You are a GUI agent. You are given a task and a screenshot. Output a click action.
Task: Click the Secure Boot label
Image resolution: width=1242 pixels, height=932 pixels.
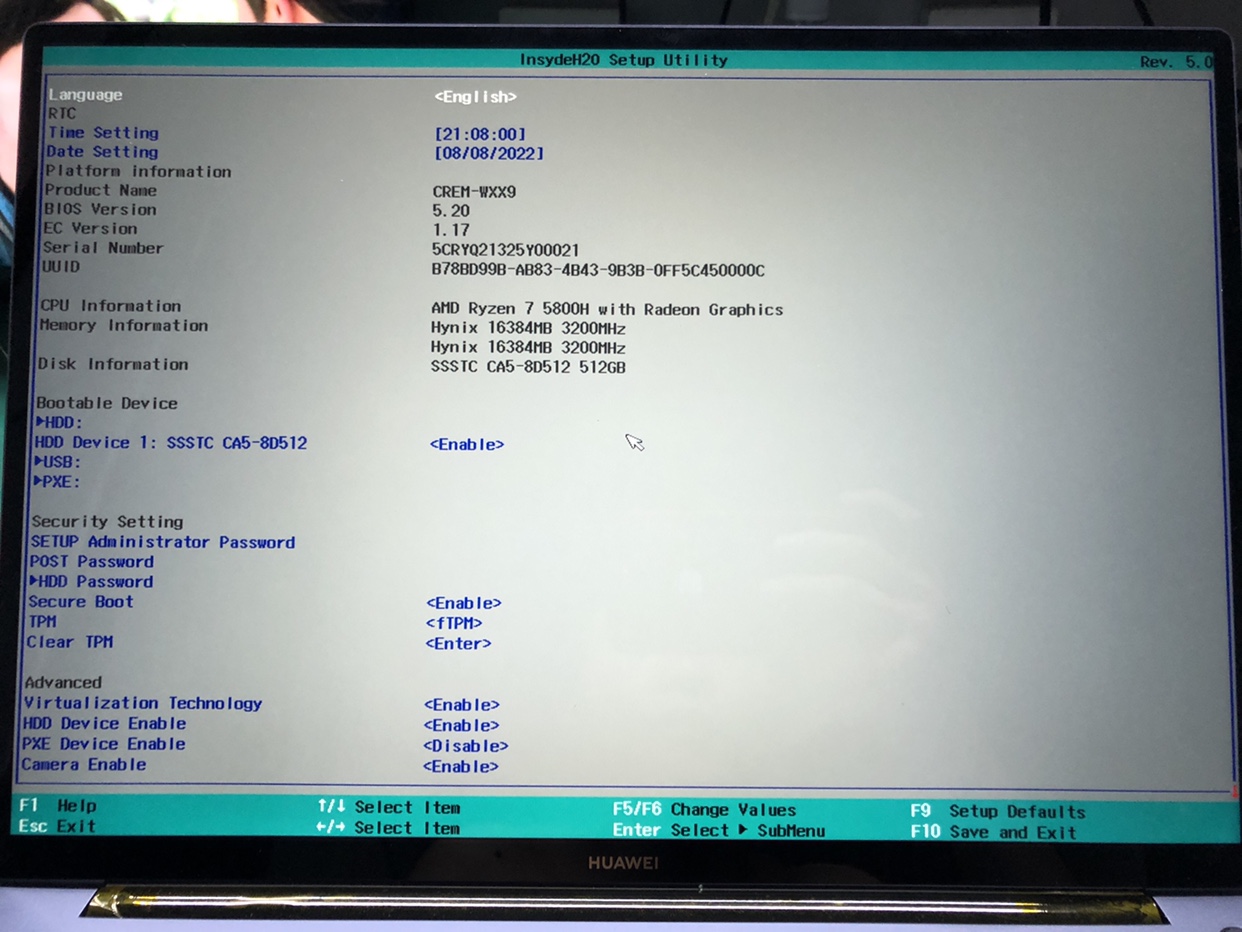click(81, 602)
